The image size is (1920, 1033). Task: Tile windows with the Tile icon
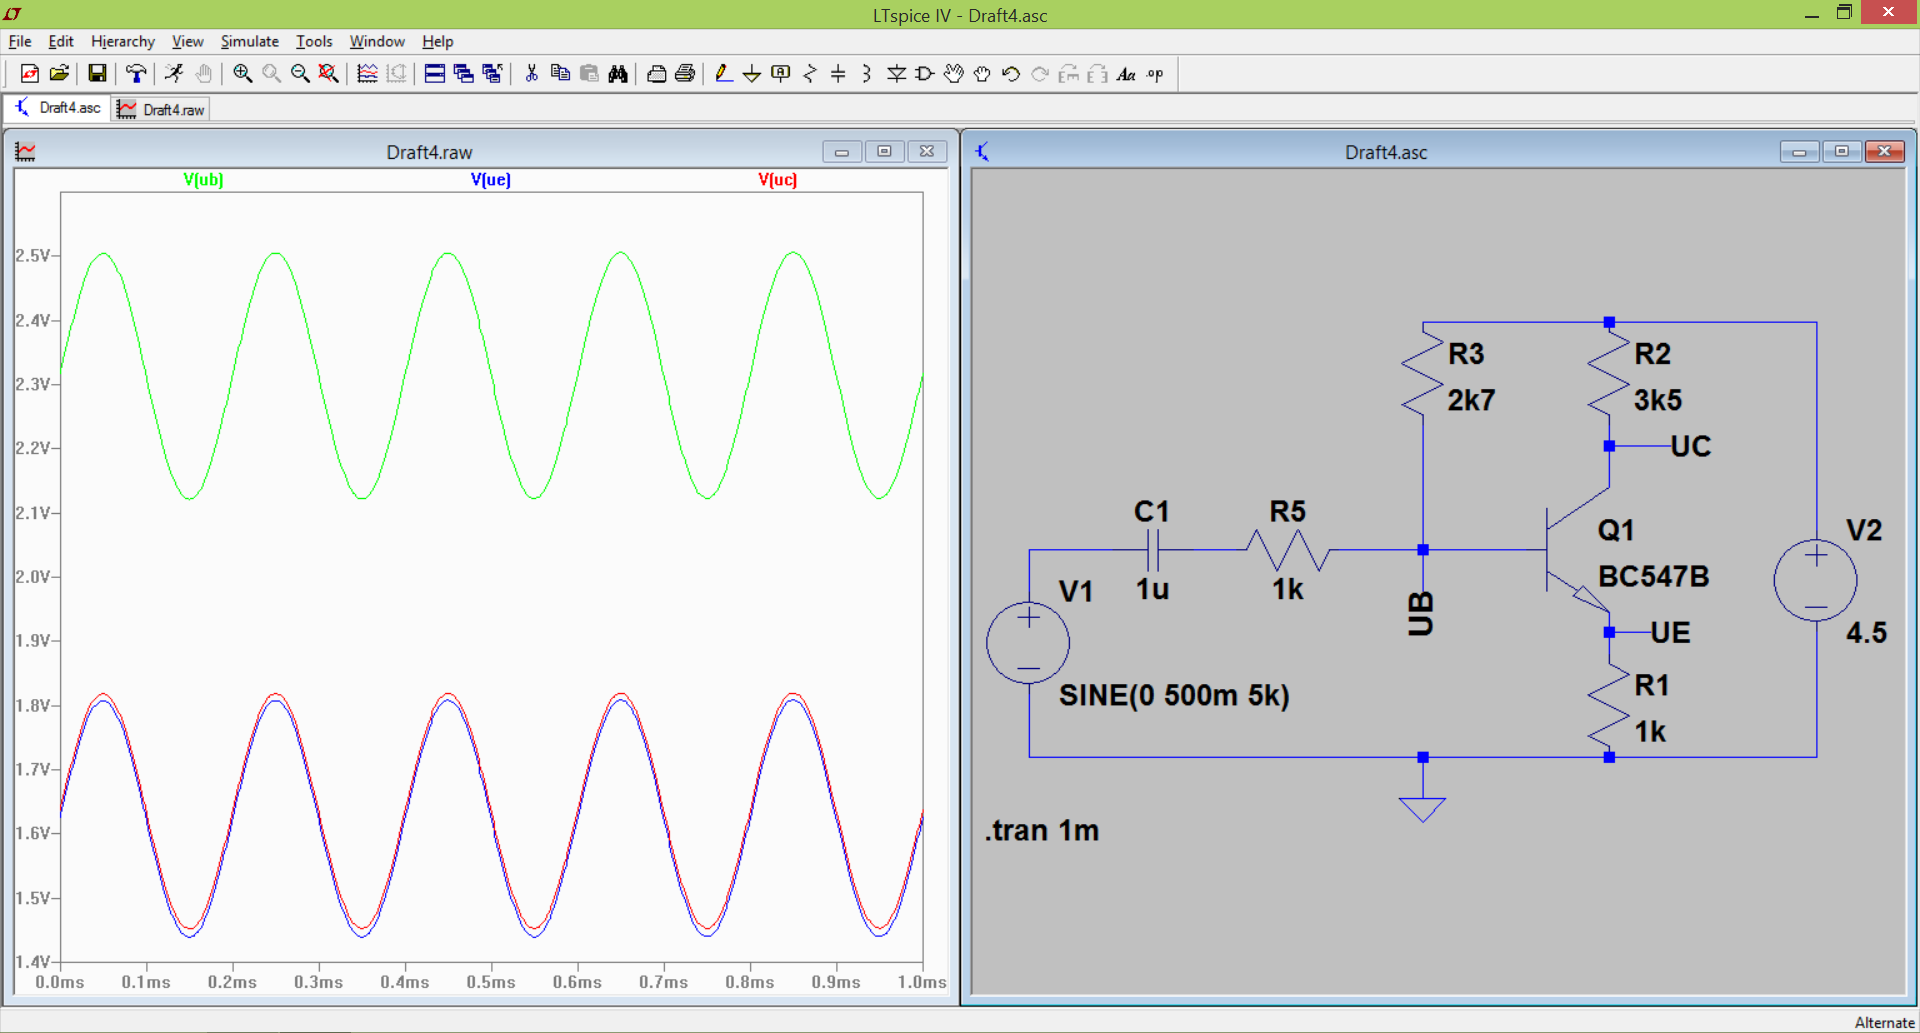[434, 73]
